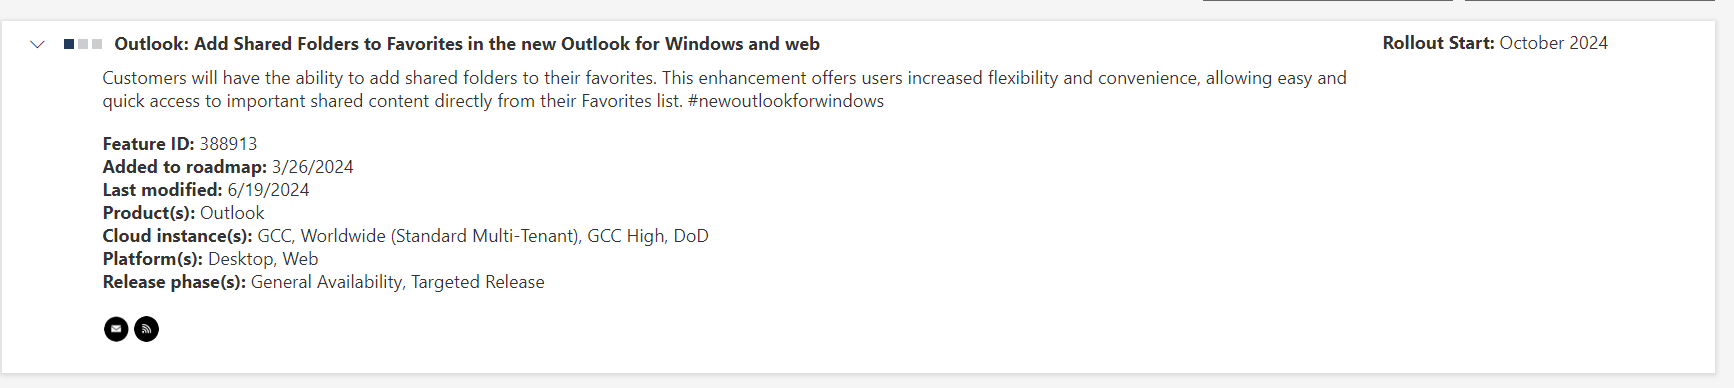The height and width of the screenshot is (388, 1734).
Task: Open the RSS feed icon
Action: (x=146, y=329)
